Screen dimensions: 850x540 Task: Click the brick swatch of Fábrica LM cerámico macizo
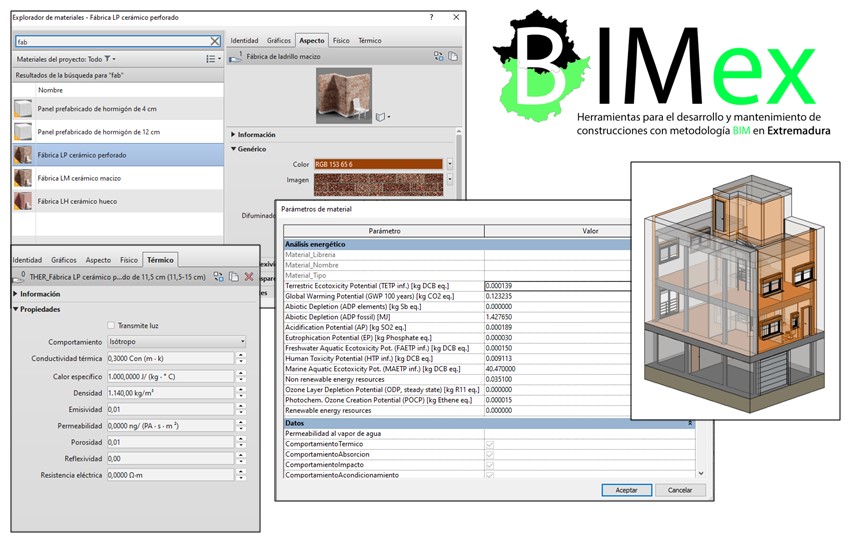click(x=23, y=178)
